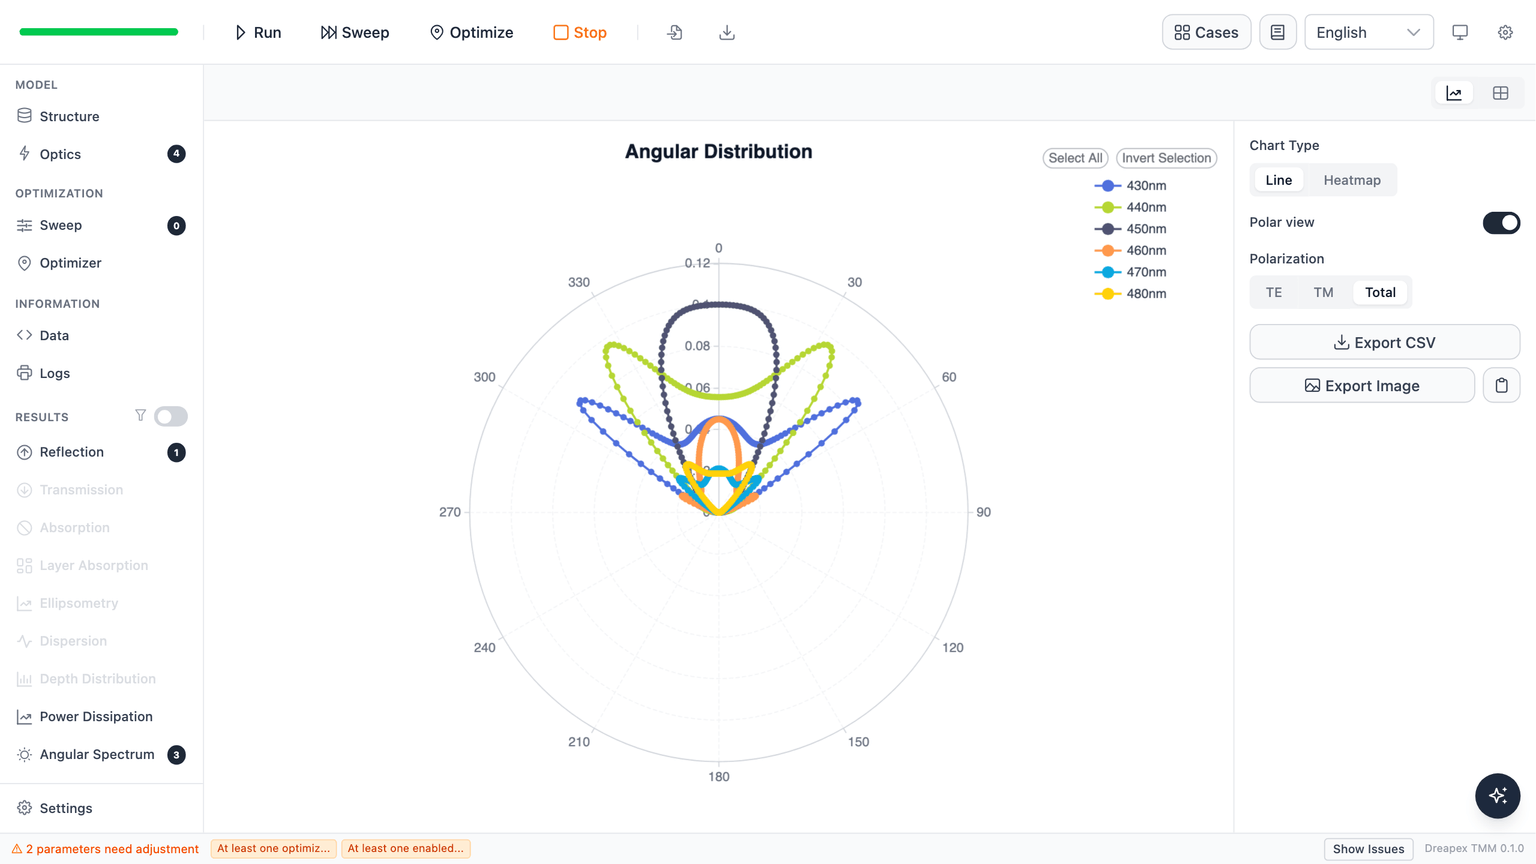Click the import file icon in toolbar
The height and width of the screenshot is (864, 1536).
(x=675, y=32)
